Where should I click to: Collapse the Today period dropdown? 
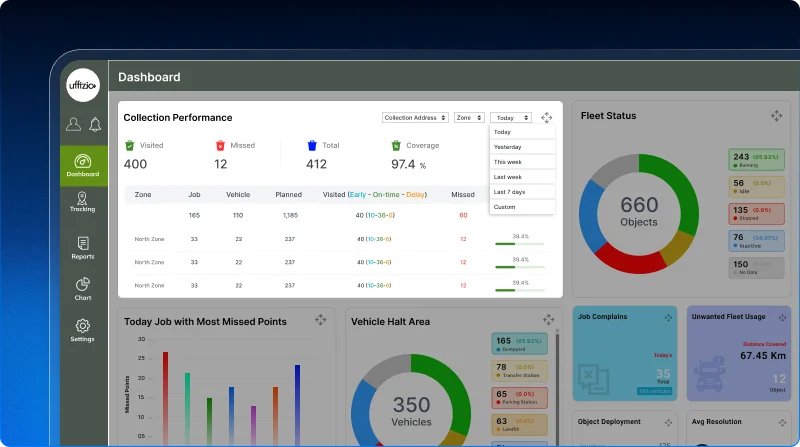[511, 118]
